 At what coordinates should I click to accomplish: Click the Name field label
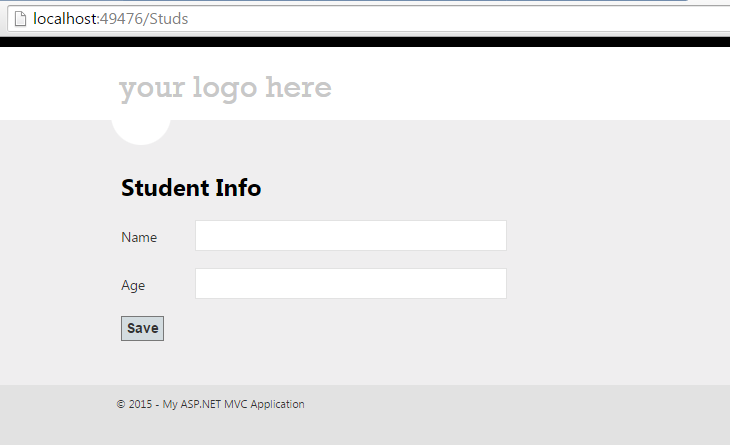139,238
